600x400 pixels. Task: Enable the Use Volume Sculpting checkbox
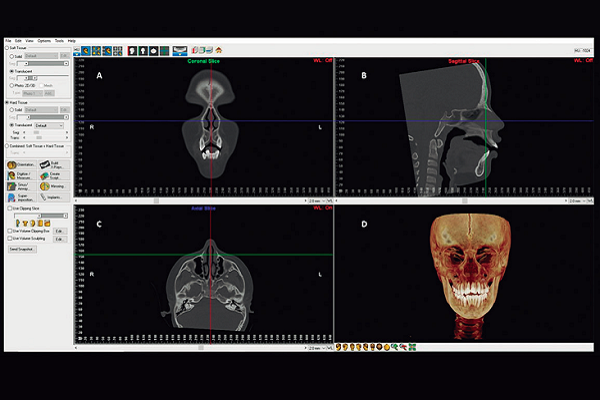pos(10,238)
